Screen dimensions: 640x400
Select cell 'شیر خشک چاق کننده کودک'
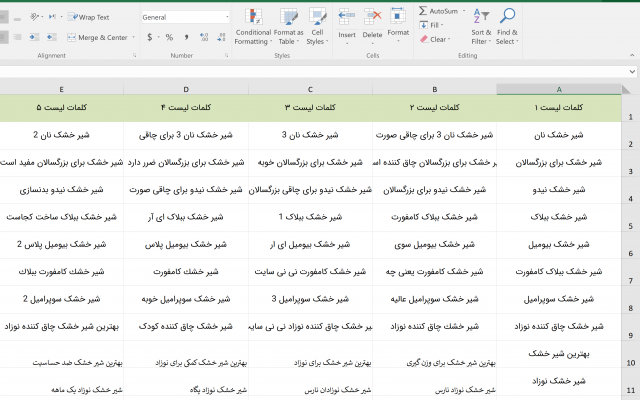186,327
